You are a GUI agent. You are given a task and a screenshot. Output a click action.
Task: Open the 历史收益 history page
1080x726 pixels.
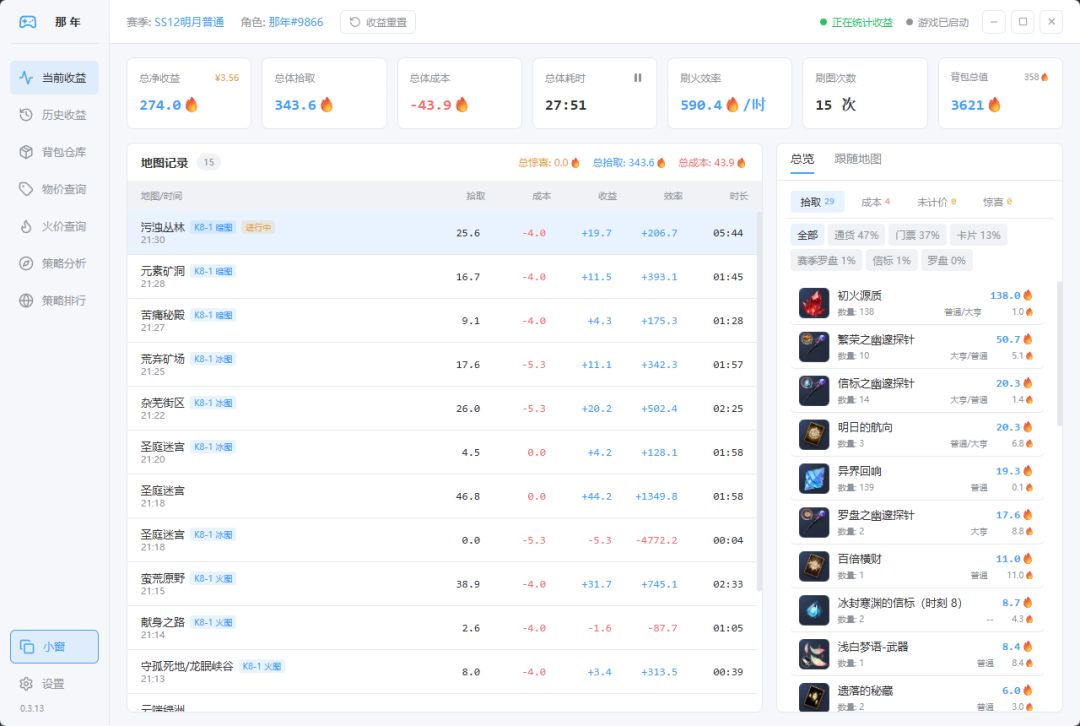coord(54,115)
